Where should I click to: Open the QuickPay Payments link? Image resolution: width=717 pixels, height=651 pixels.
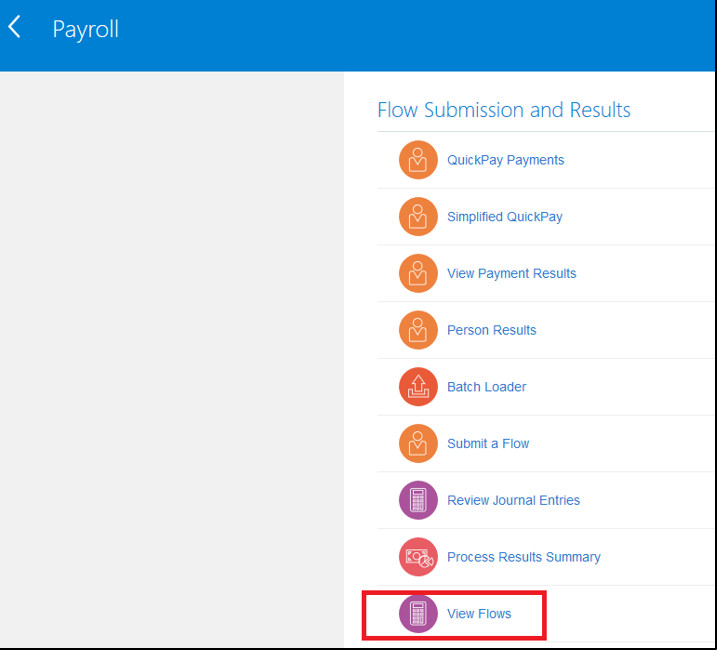[x=505, y=160]
